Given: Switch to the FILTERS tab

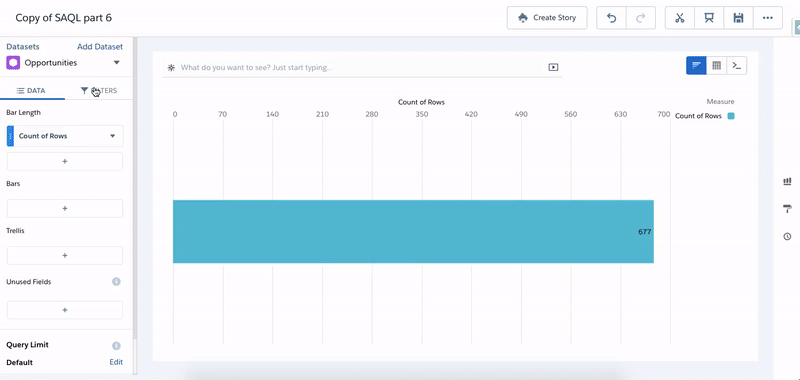Looking at the screenshot, I should tap(98, 90).
